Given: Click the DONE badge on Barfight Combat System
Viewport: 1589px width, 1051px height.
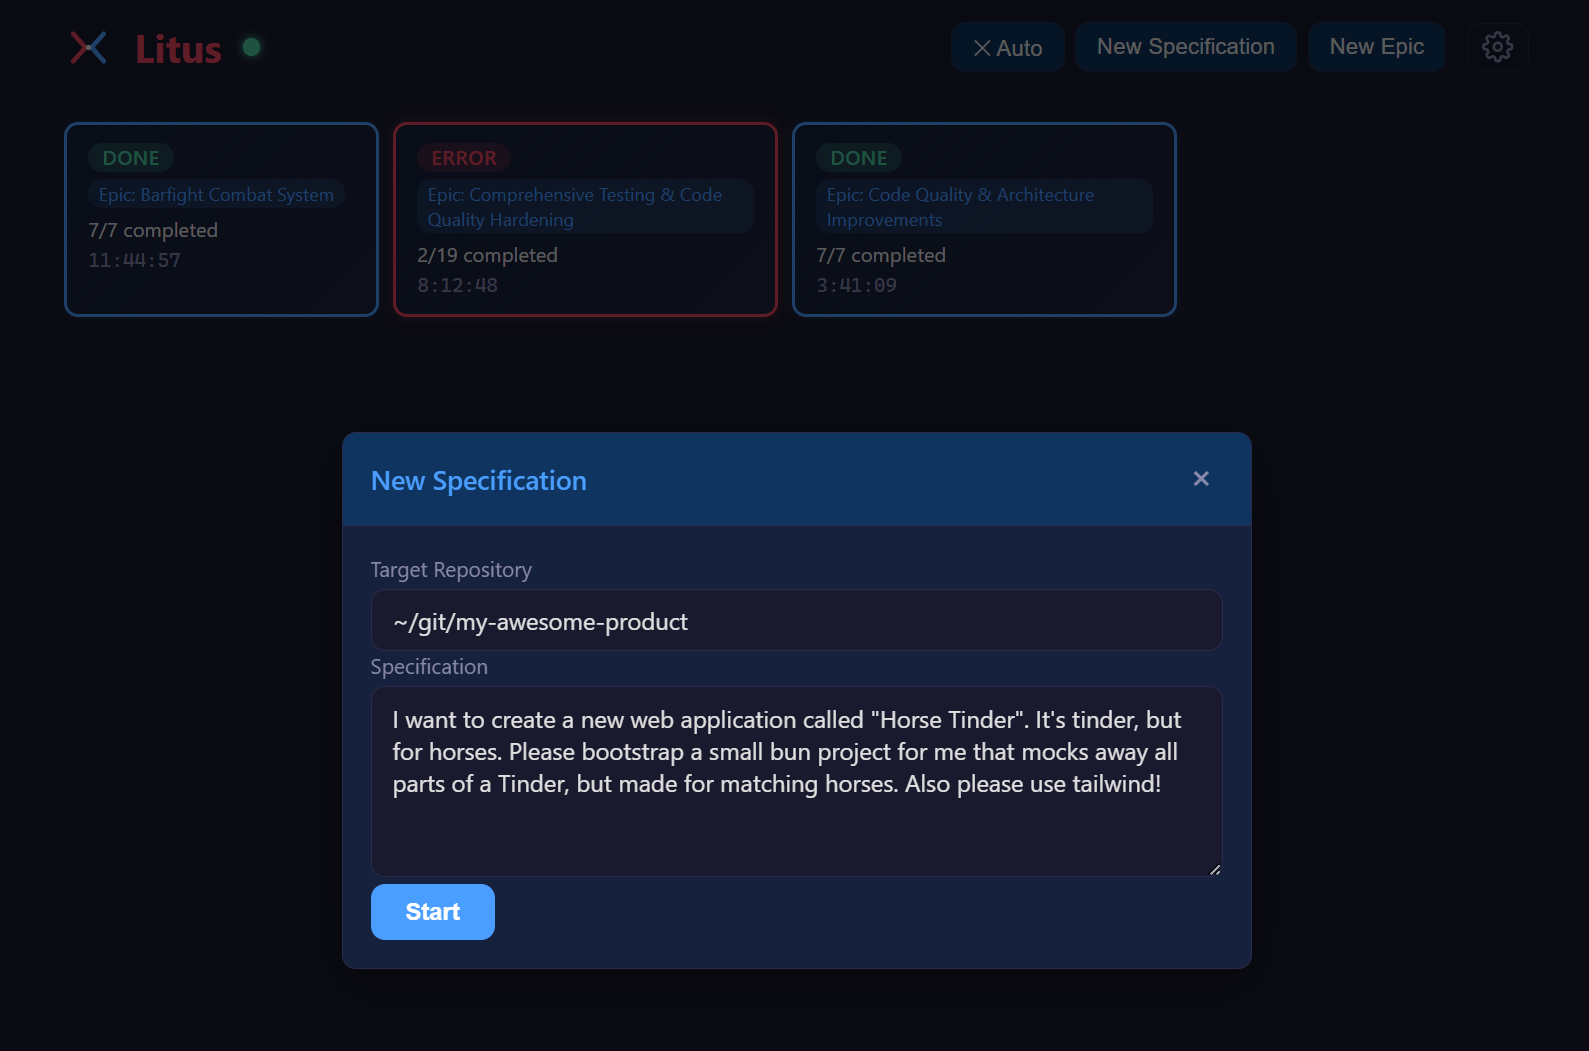Looking at the screenshot, I should click(131, 157).
